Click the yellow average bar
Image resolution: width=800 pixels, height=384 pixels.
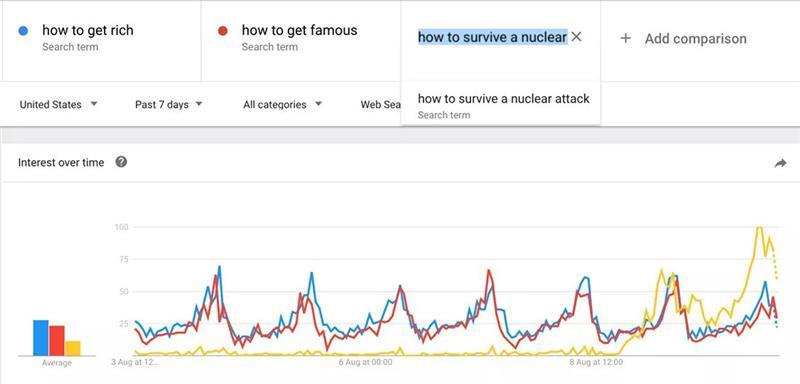(72, 348)
